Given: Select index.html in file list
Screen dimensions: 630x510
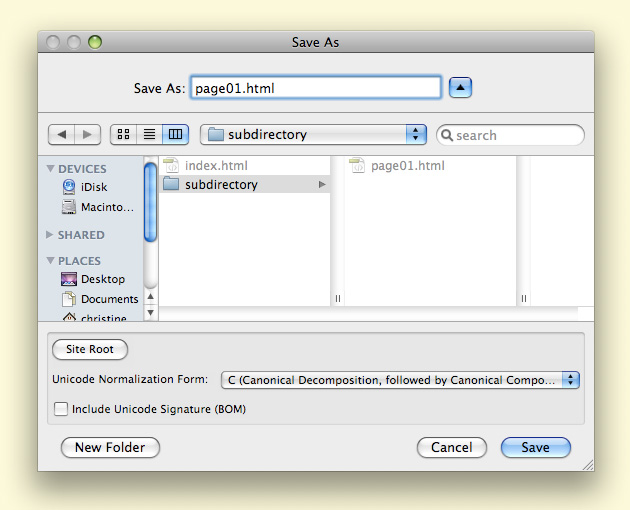Looking at the screenshot, I should [215, 165].
